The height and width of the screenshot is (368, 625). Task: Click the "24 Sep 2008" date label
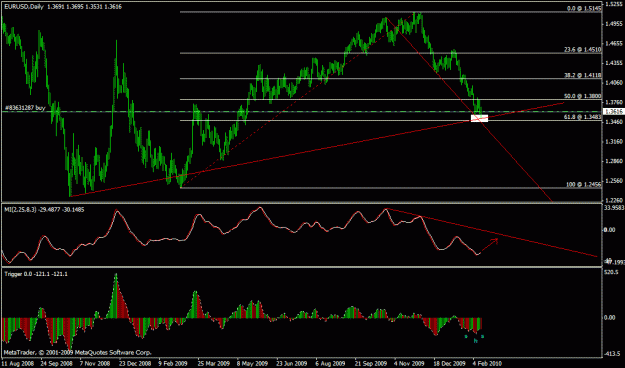(57, 363)
